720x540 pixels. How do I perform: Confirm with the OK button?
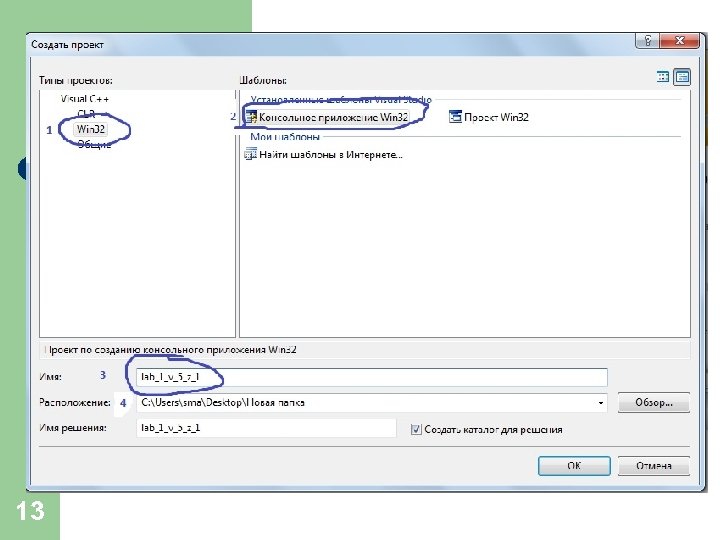[x=574, y=466]
